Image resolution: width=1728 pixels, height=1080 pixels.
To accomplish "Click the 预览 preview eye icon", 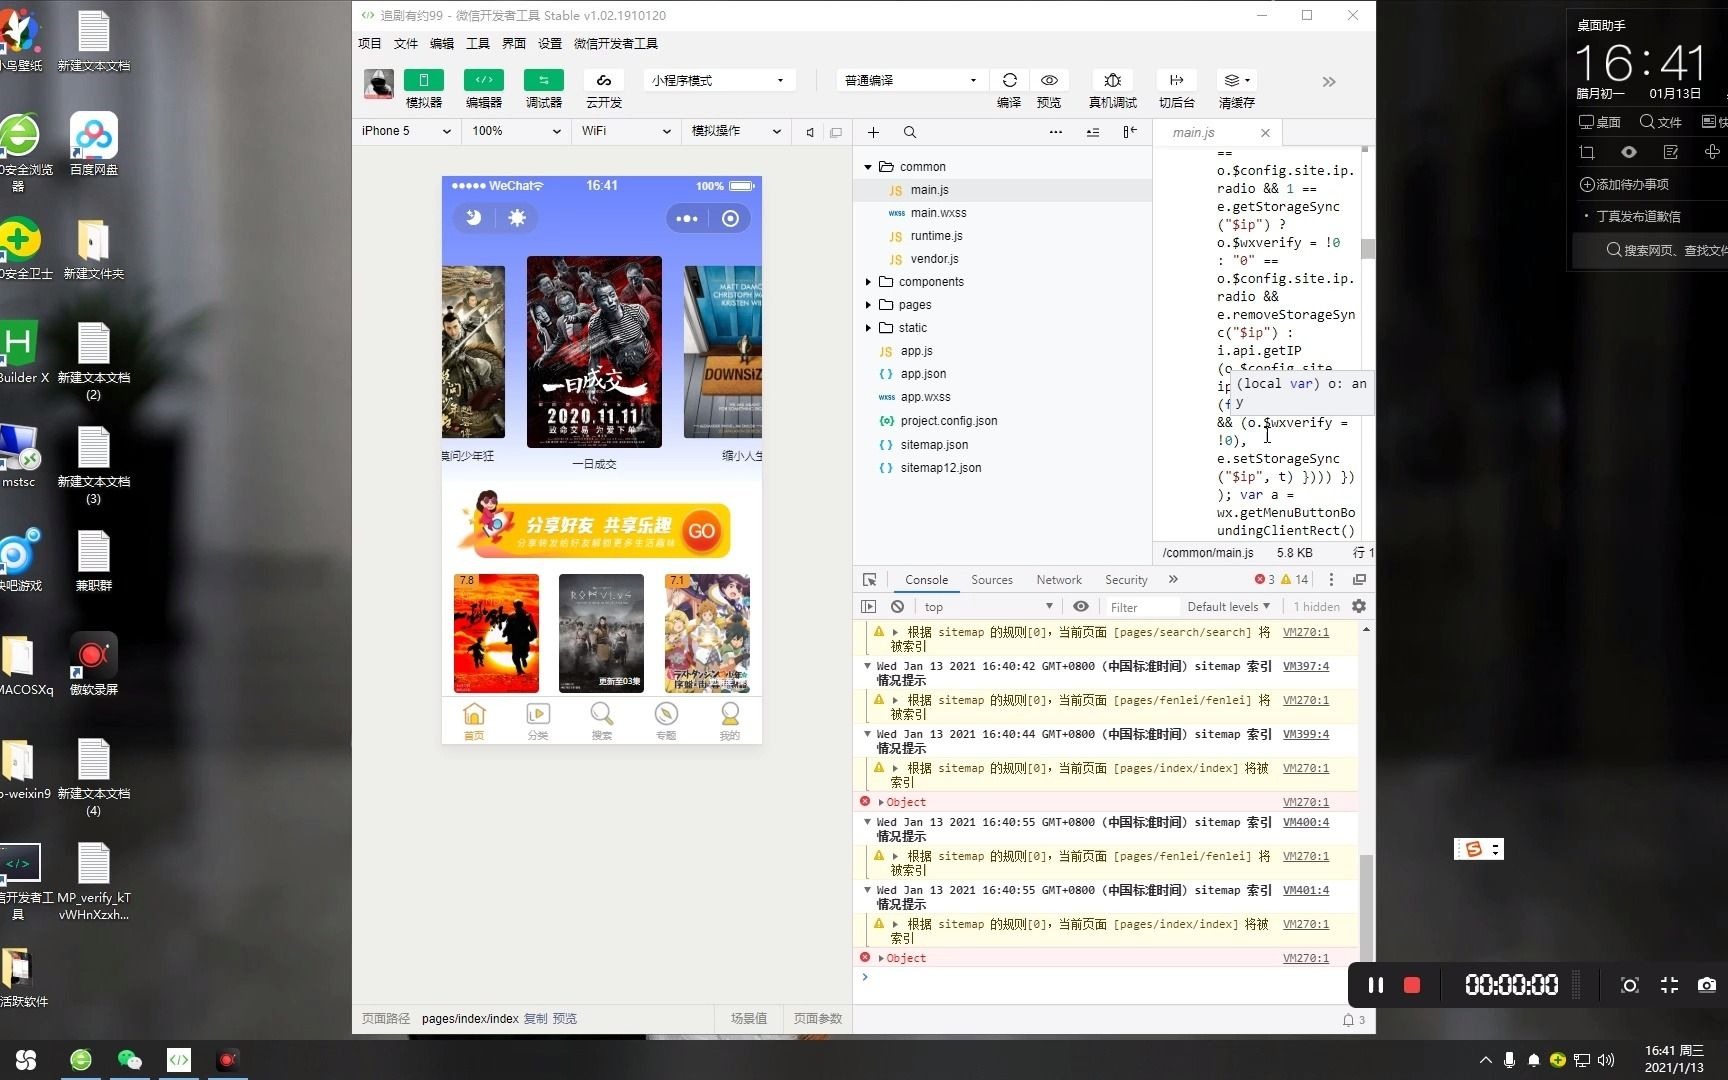I will pyautogui.click(x=1049, y=80).
